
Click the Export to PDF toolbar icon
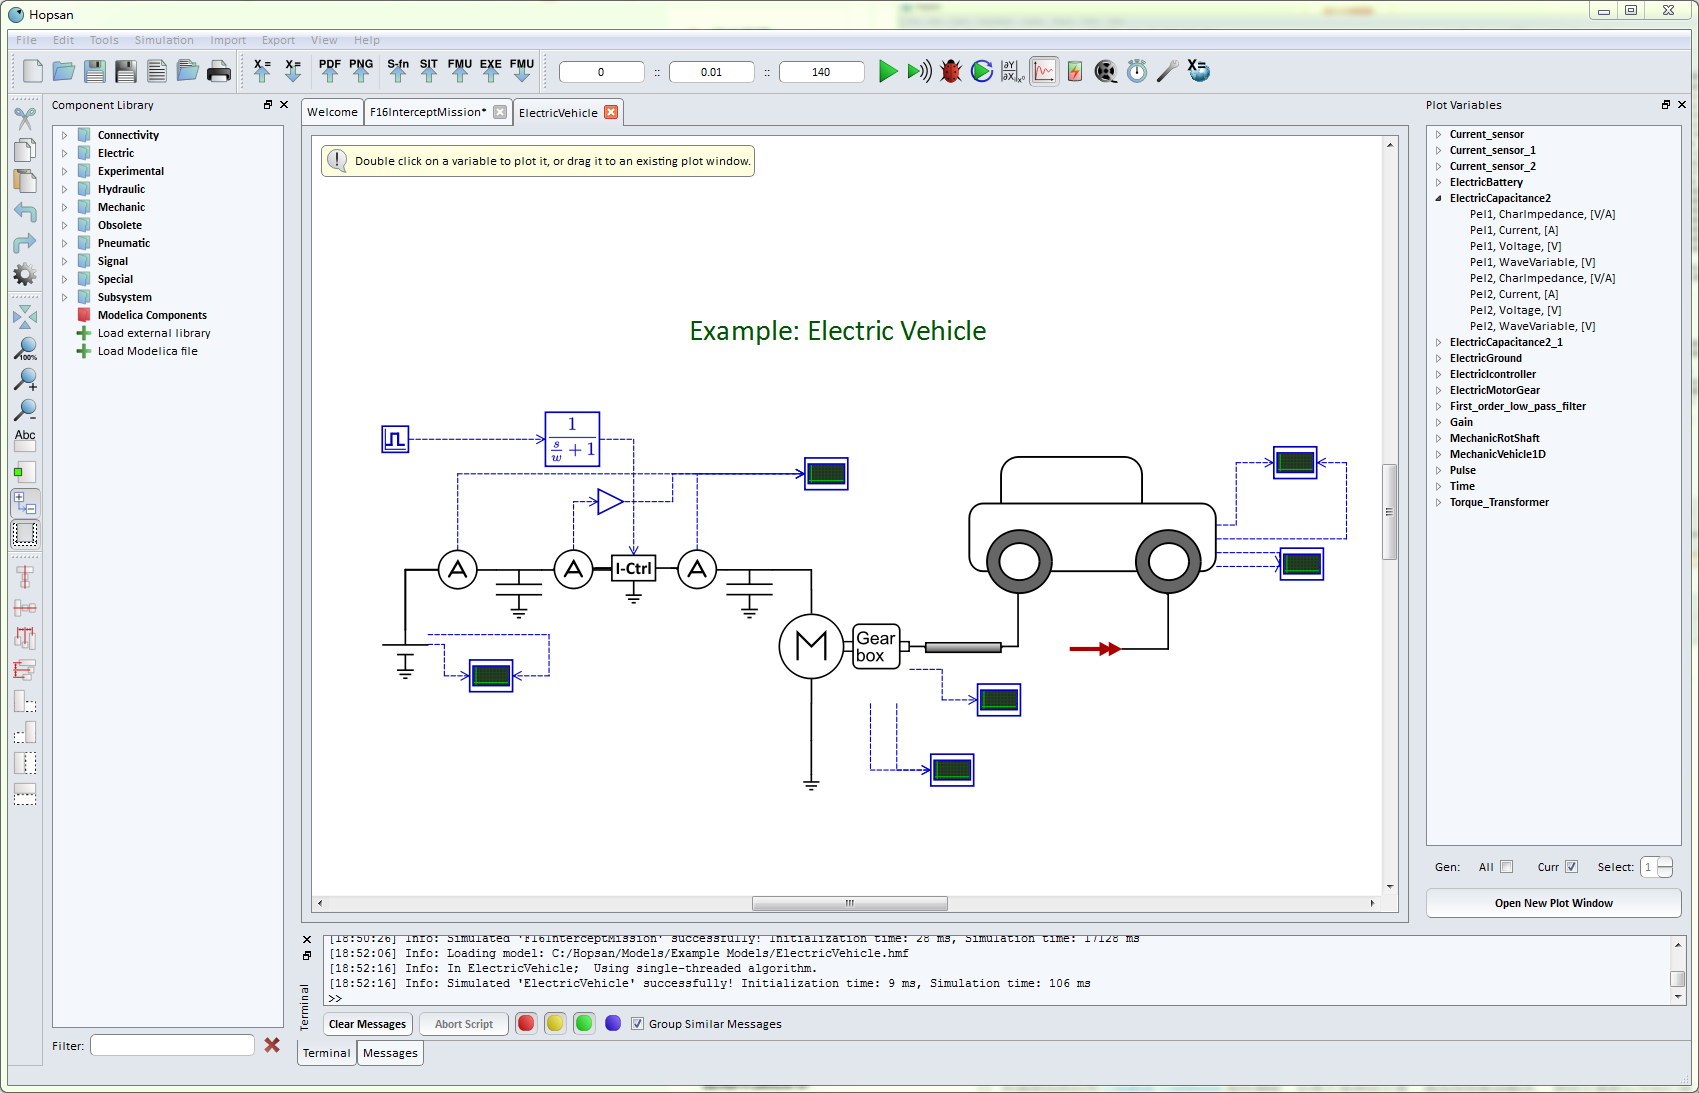(x=330, y=70)
